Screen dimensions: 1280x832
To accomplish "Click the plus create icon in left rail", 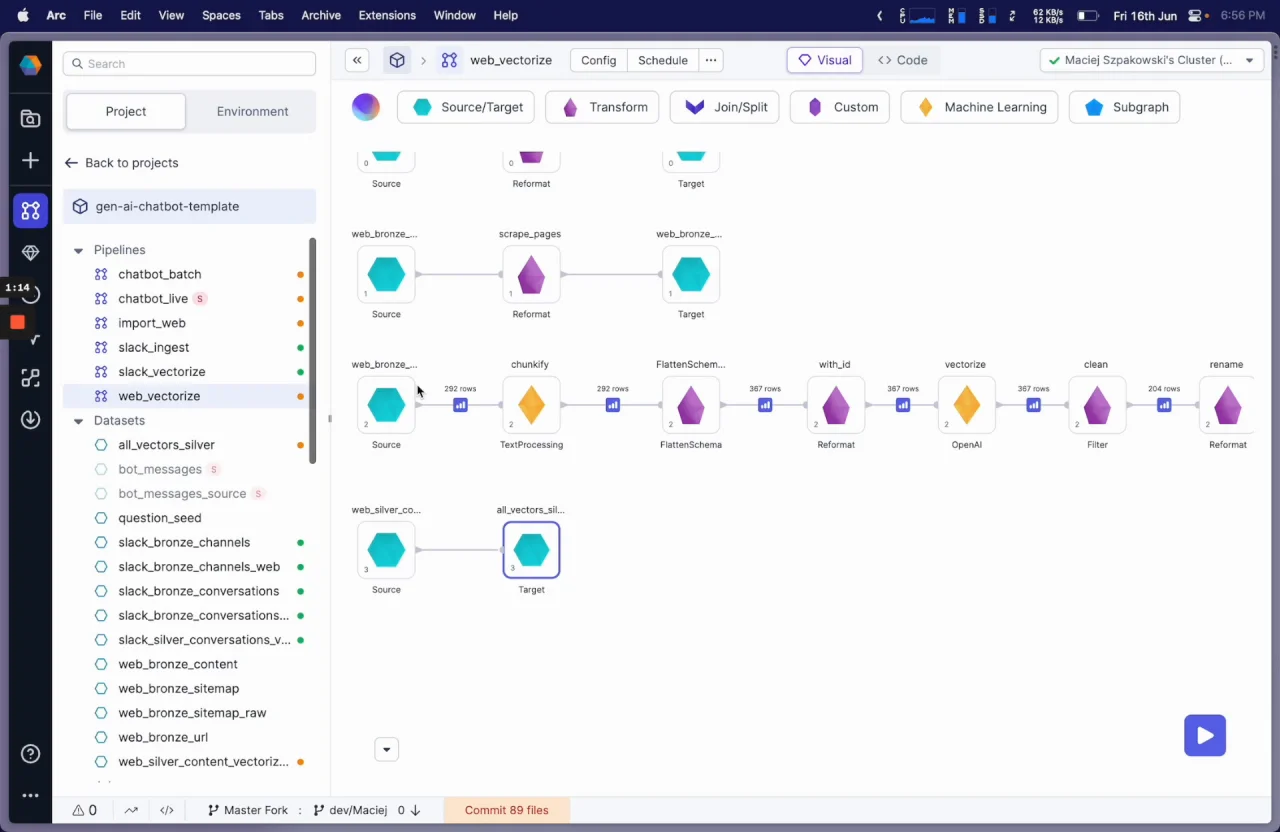I will (x=31, y=161).
